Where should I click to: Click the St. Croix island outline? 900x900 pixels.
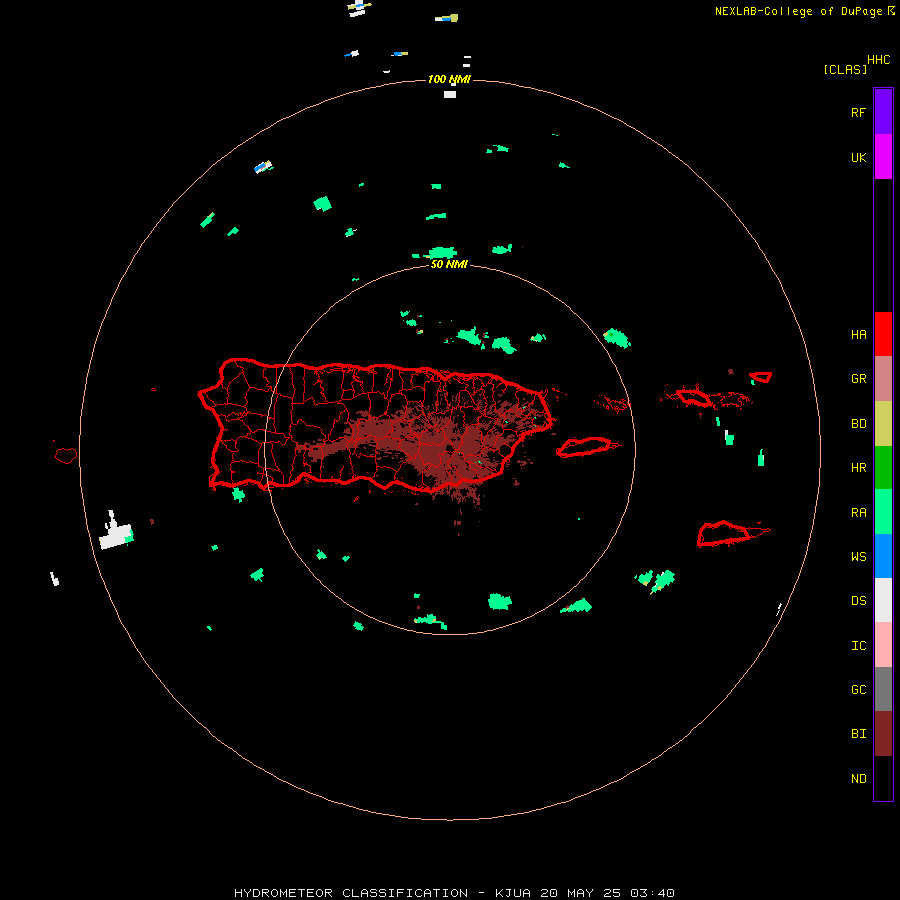click(x=724, y=534)
